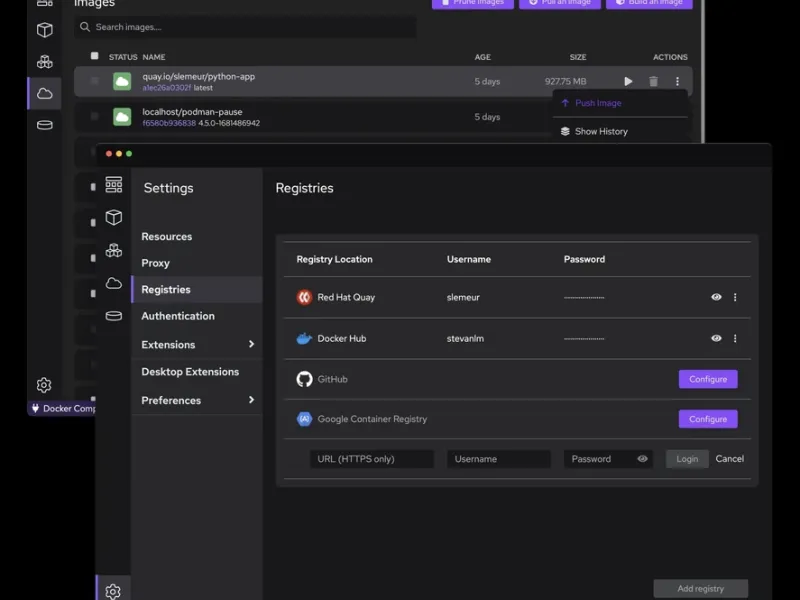Click the Login button
The height and width of the screenshot is (600, 800).
pyautogui.click(x=687, y=459)
